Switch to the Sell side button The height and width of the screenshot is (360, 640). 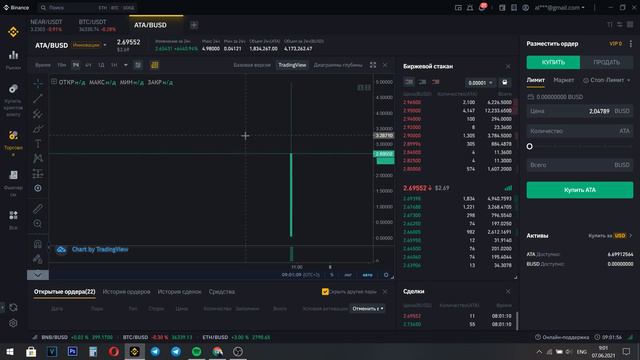coord(607,62)
